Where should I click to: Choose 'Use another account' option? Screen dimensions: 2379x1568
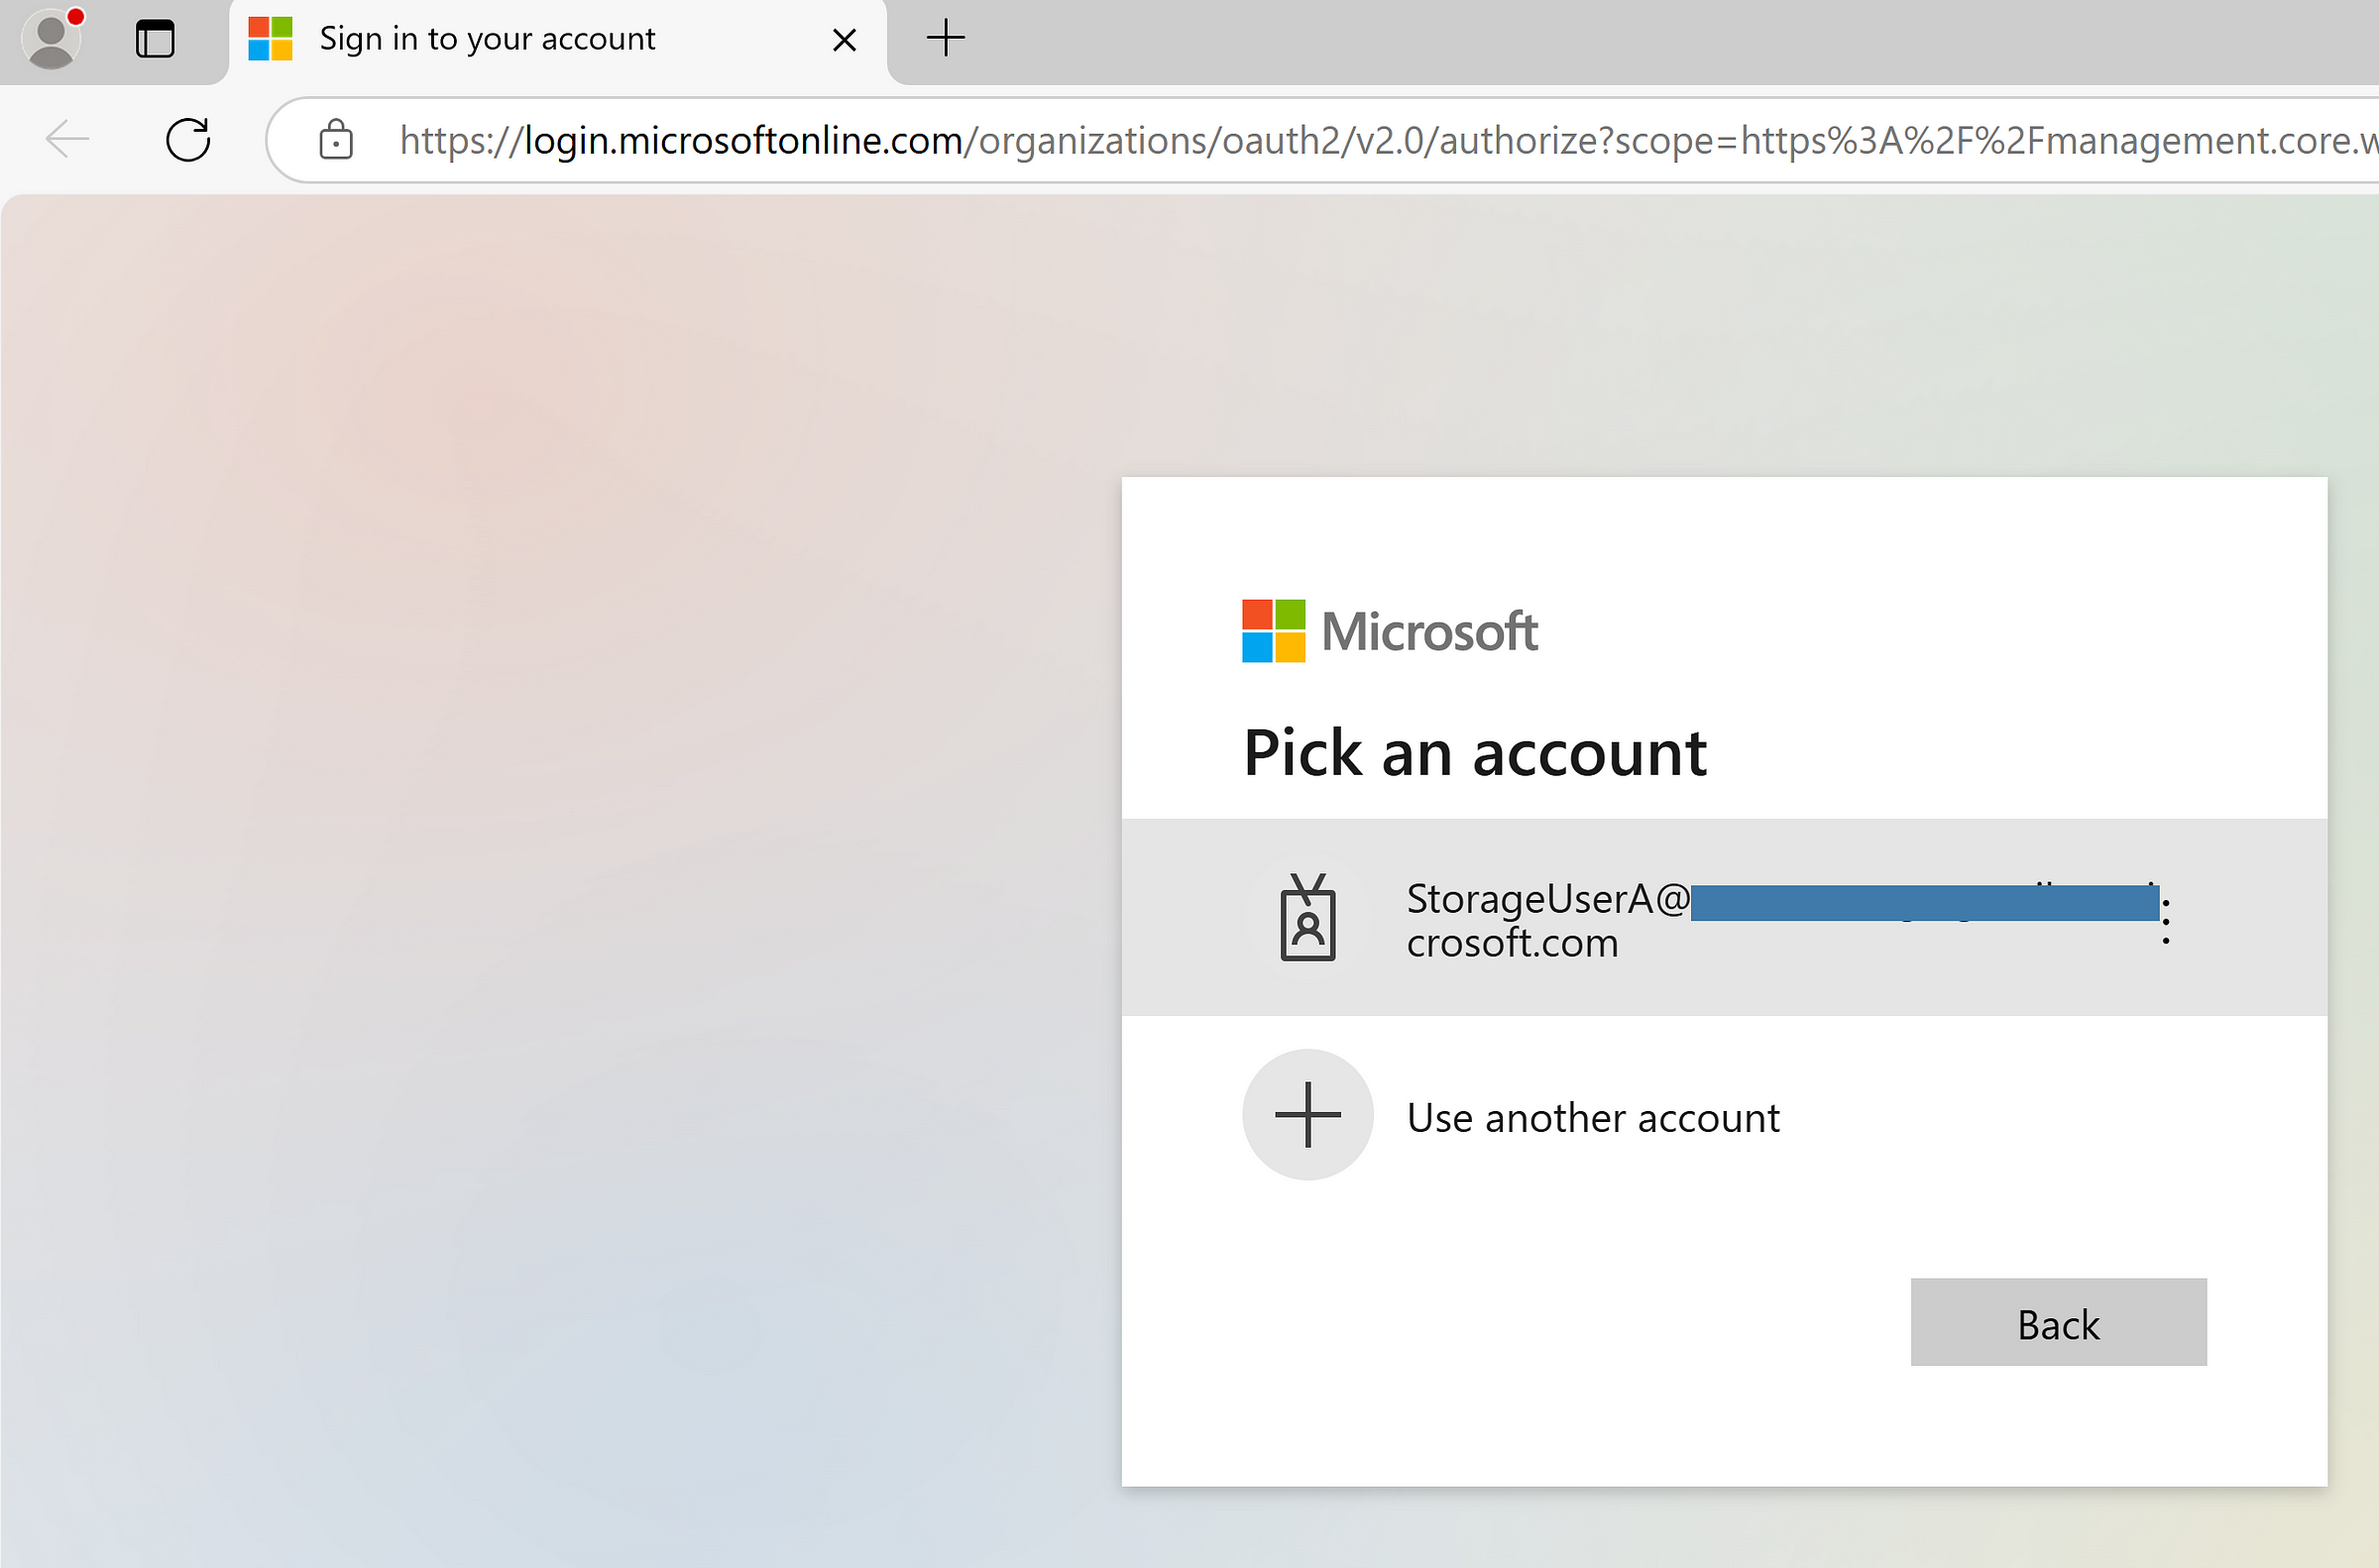[x=1724, y=1115]
